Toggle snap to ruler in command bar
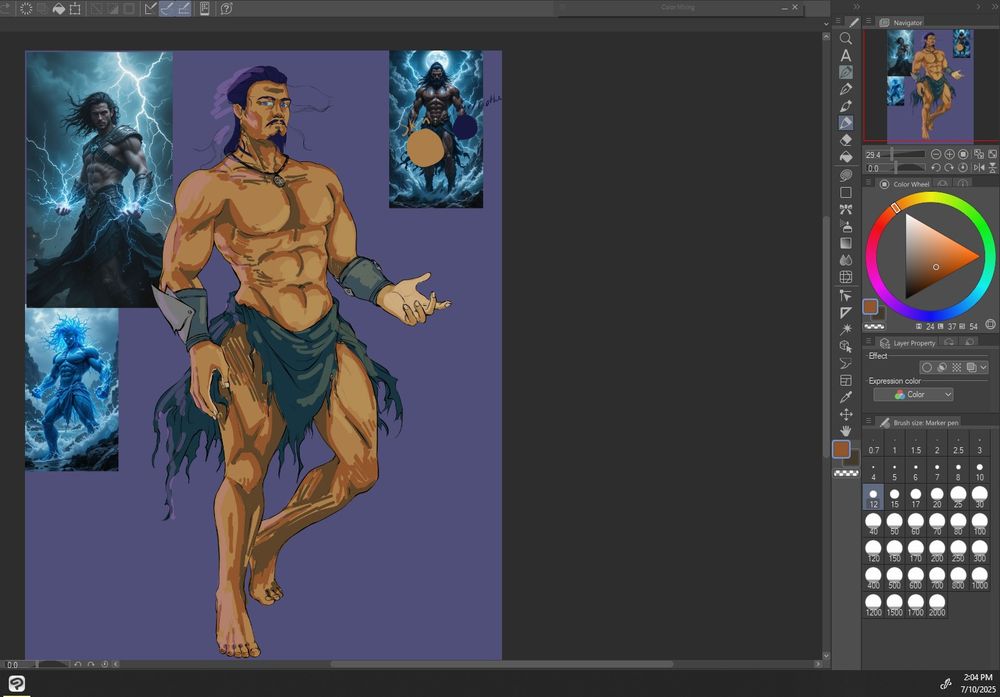This screenshot has height=697, width=1000. [150, 9]
